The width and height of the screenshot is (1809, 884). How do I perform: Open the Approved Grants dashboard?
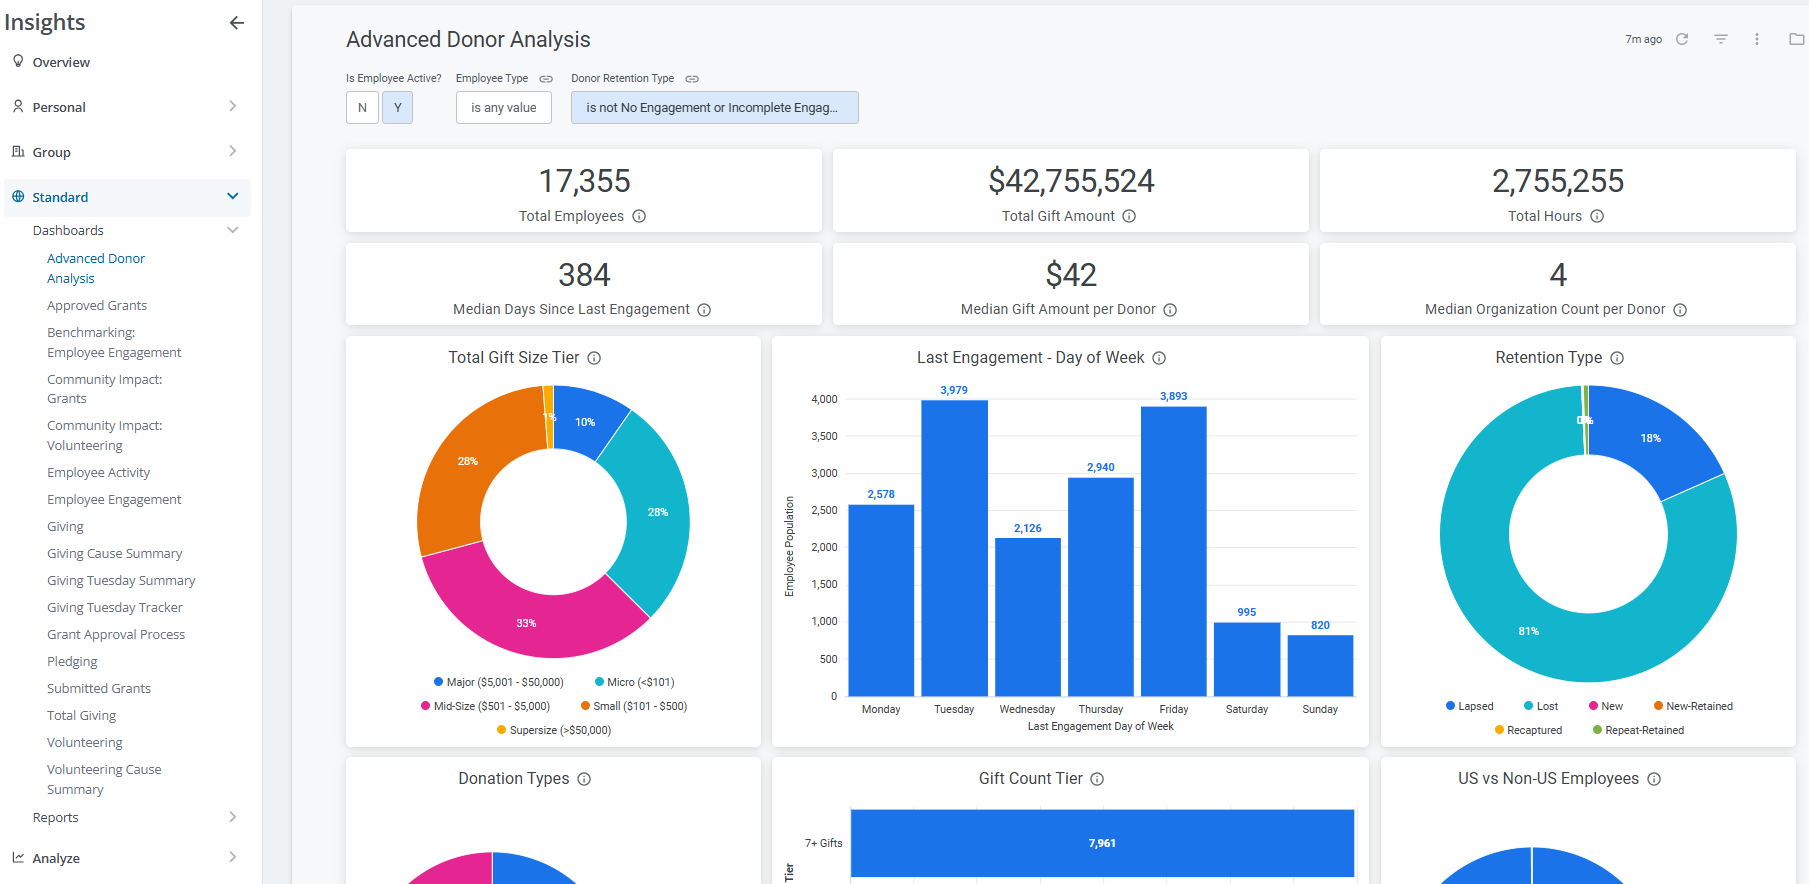pos(97,305)
